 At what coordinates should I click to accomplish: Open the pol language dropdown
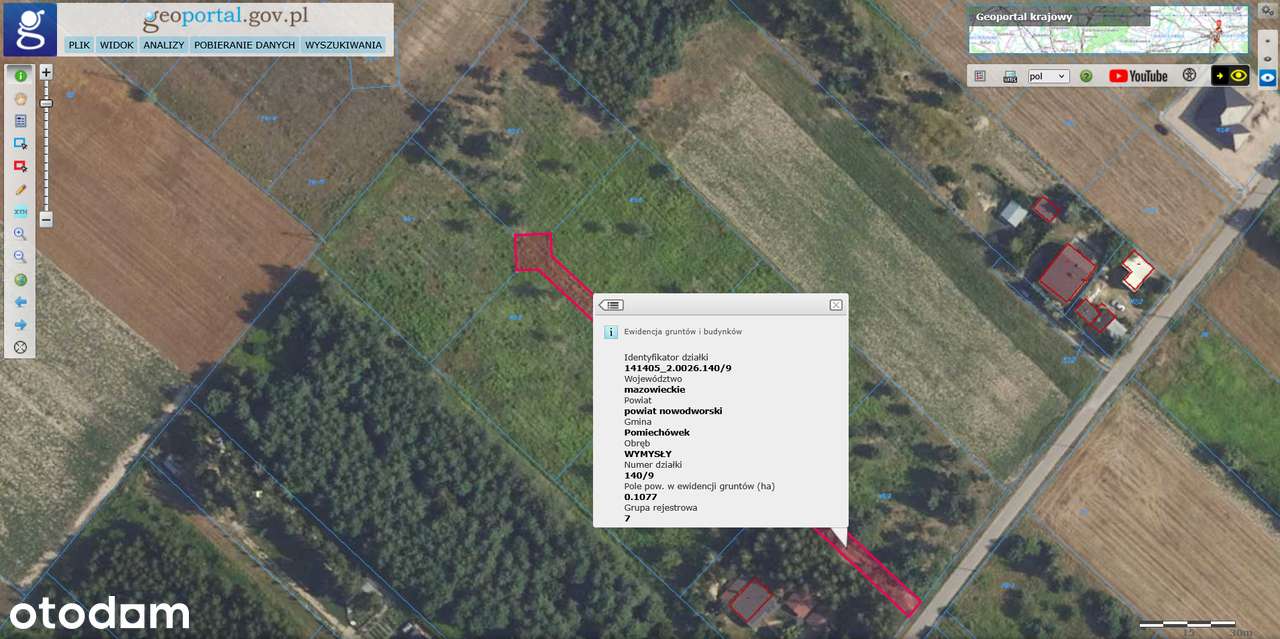[1049, 76]
